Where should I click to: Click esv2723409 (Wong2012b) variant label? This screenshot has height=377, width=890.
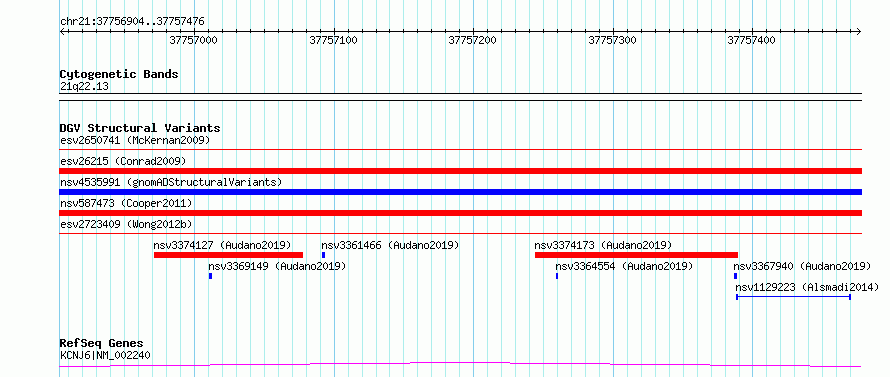(x=125, y=224)
